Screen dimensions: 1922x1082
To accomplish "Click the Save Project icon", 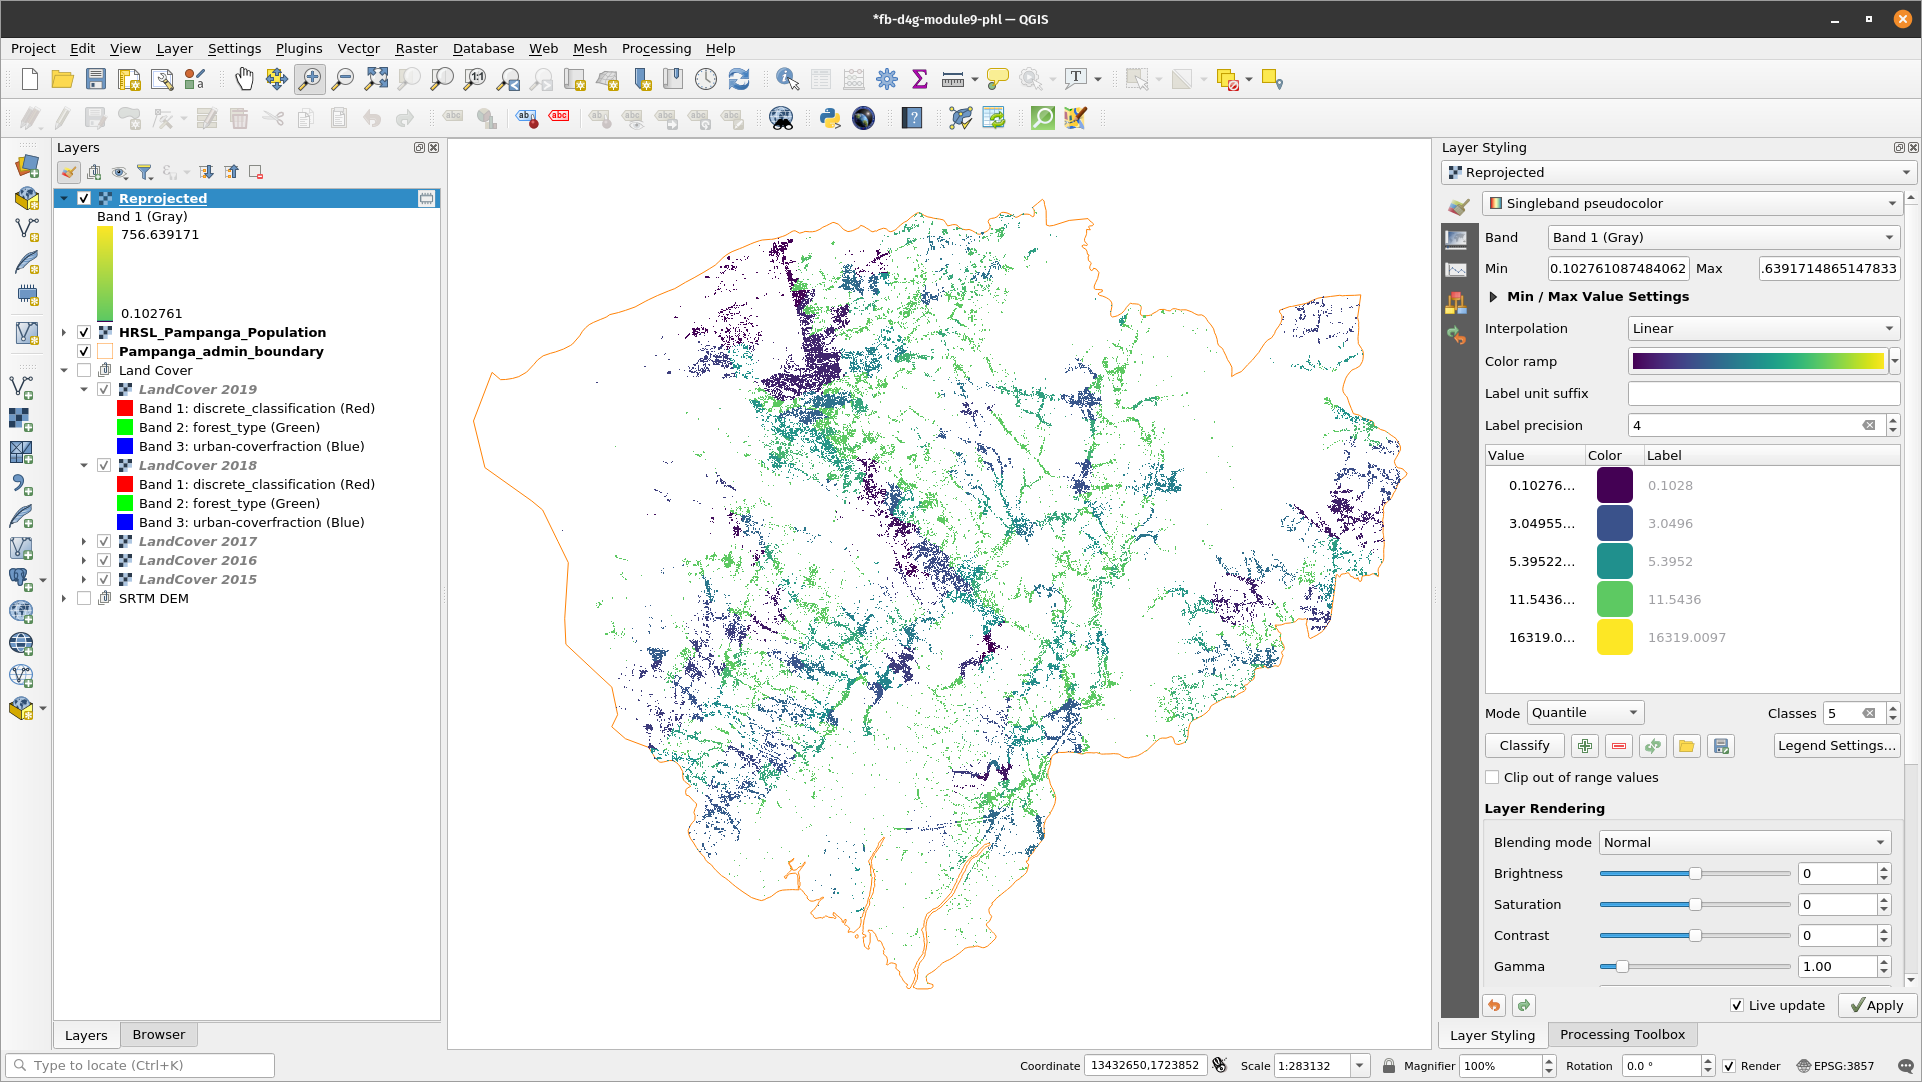I will tap(95, 80).
